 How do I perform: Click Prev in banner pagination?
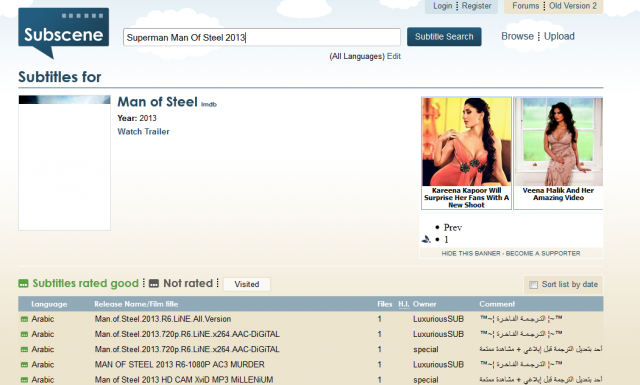(453, 227)
